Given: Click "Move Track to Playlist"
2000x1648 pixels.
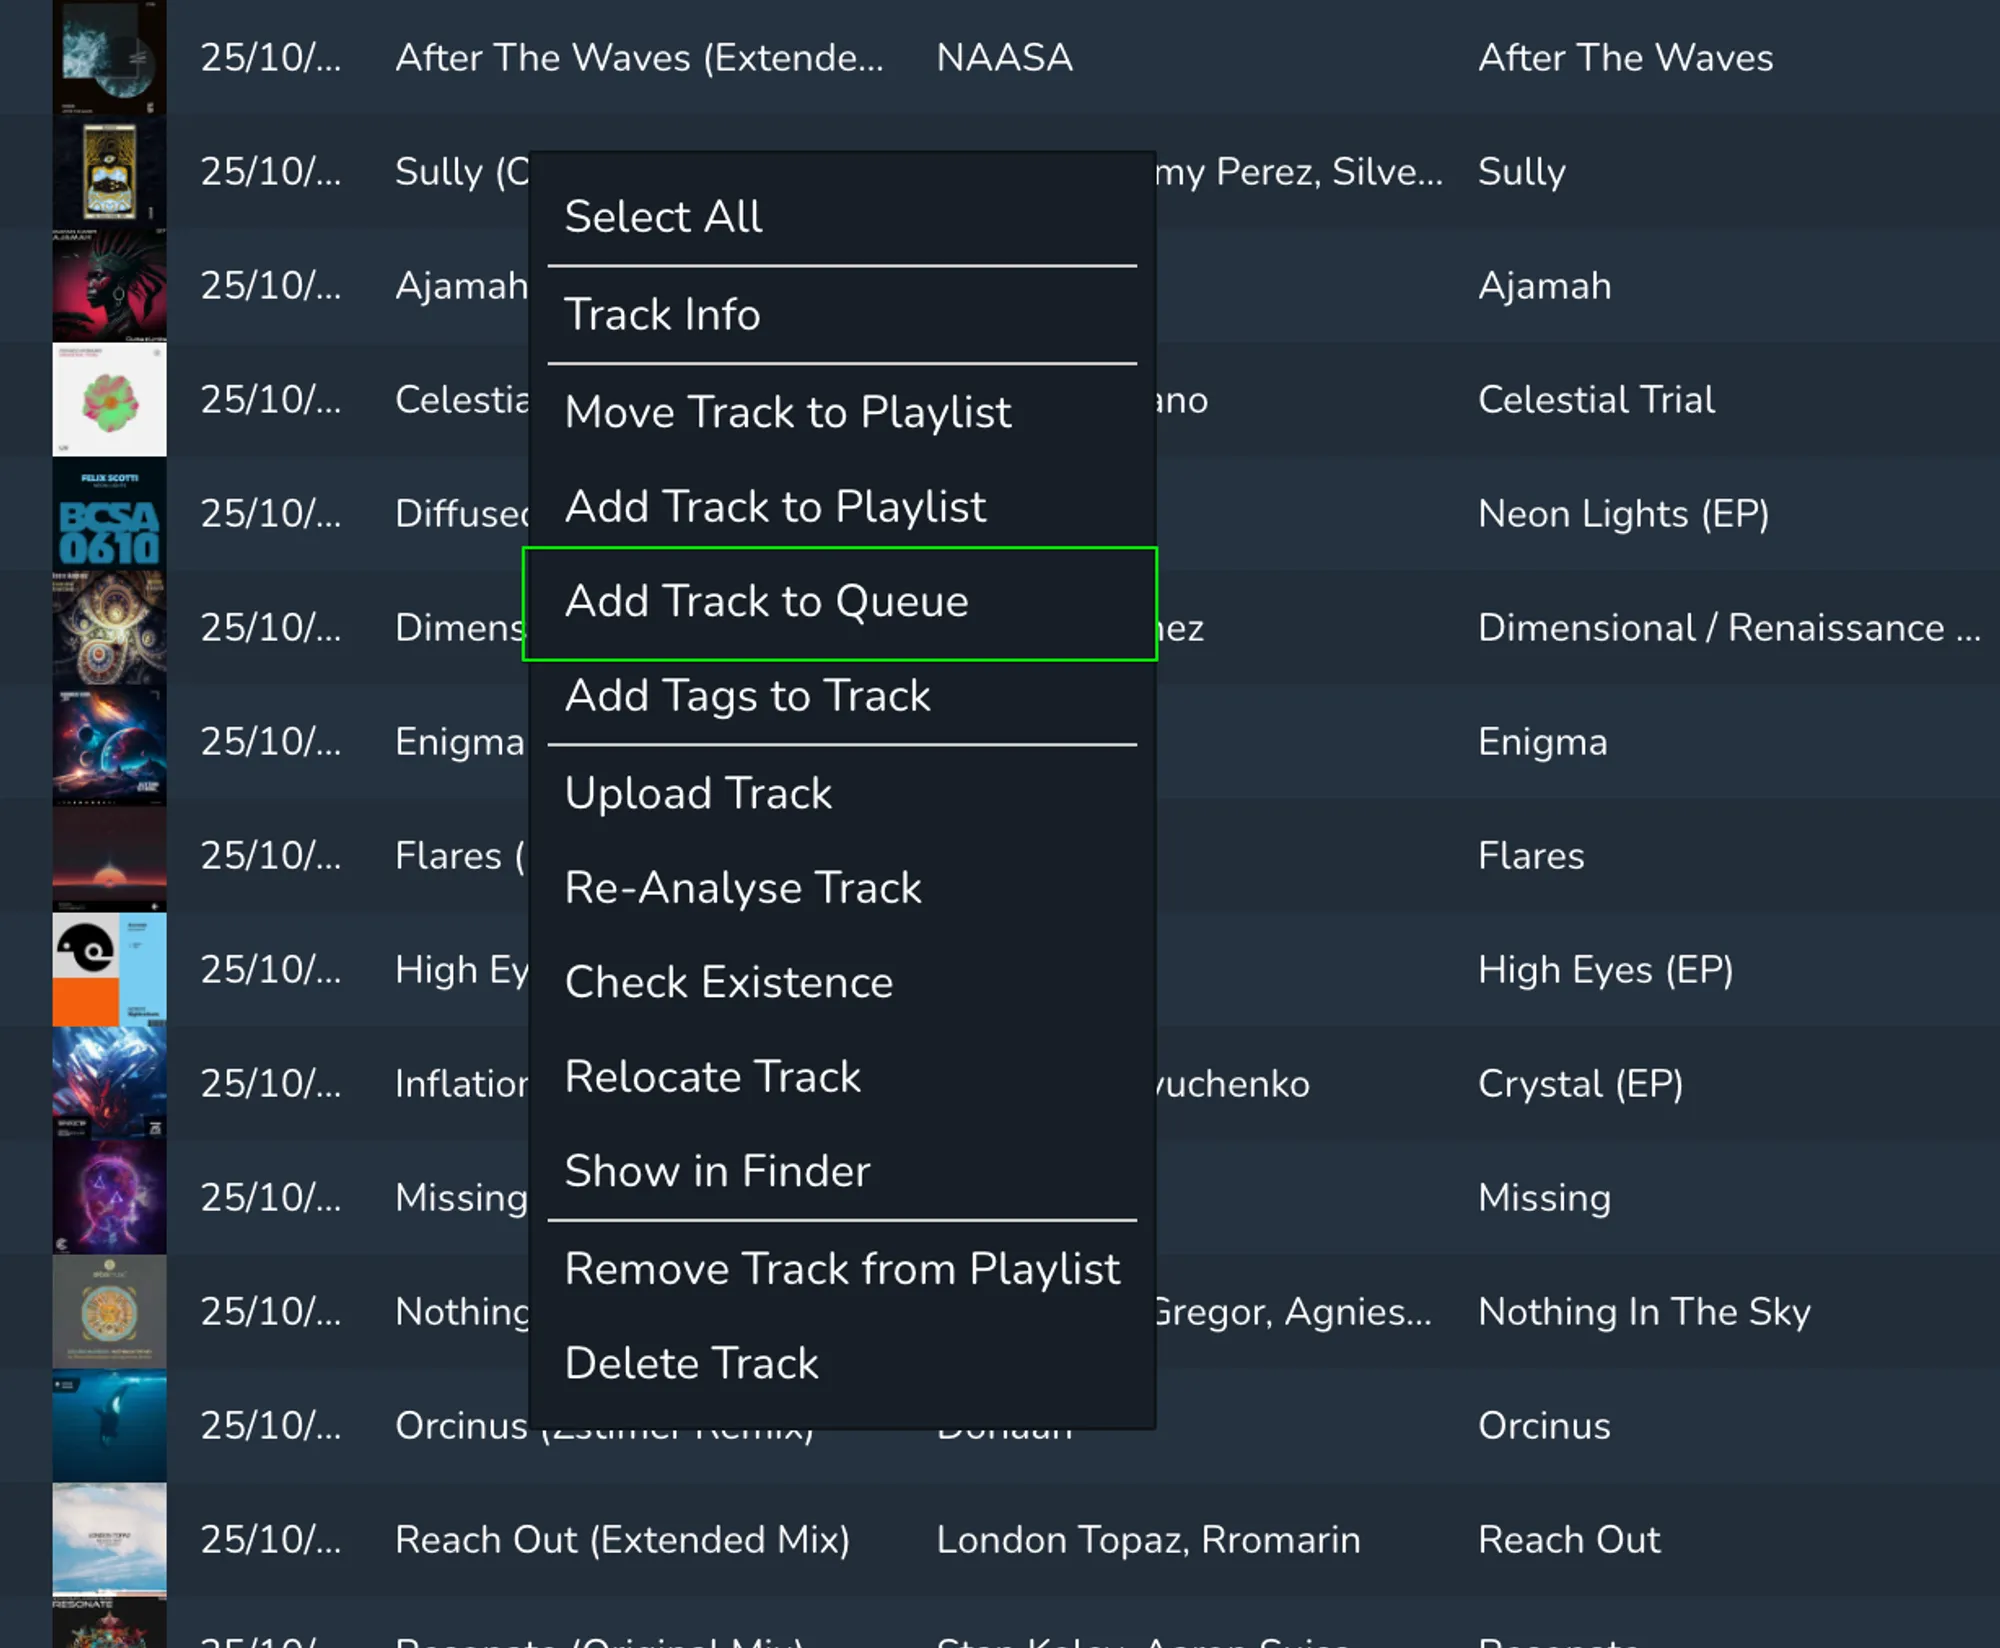Looking at the screenshot, I should [x=788, y=411].
